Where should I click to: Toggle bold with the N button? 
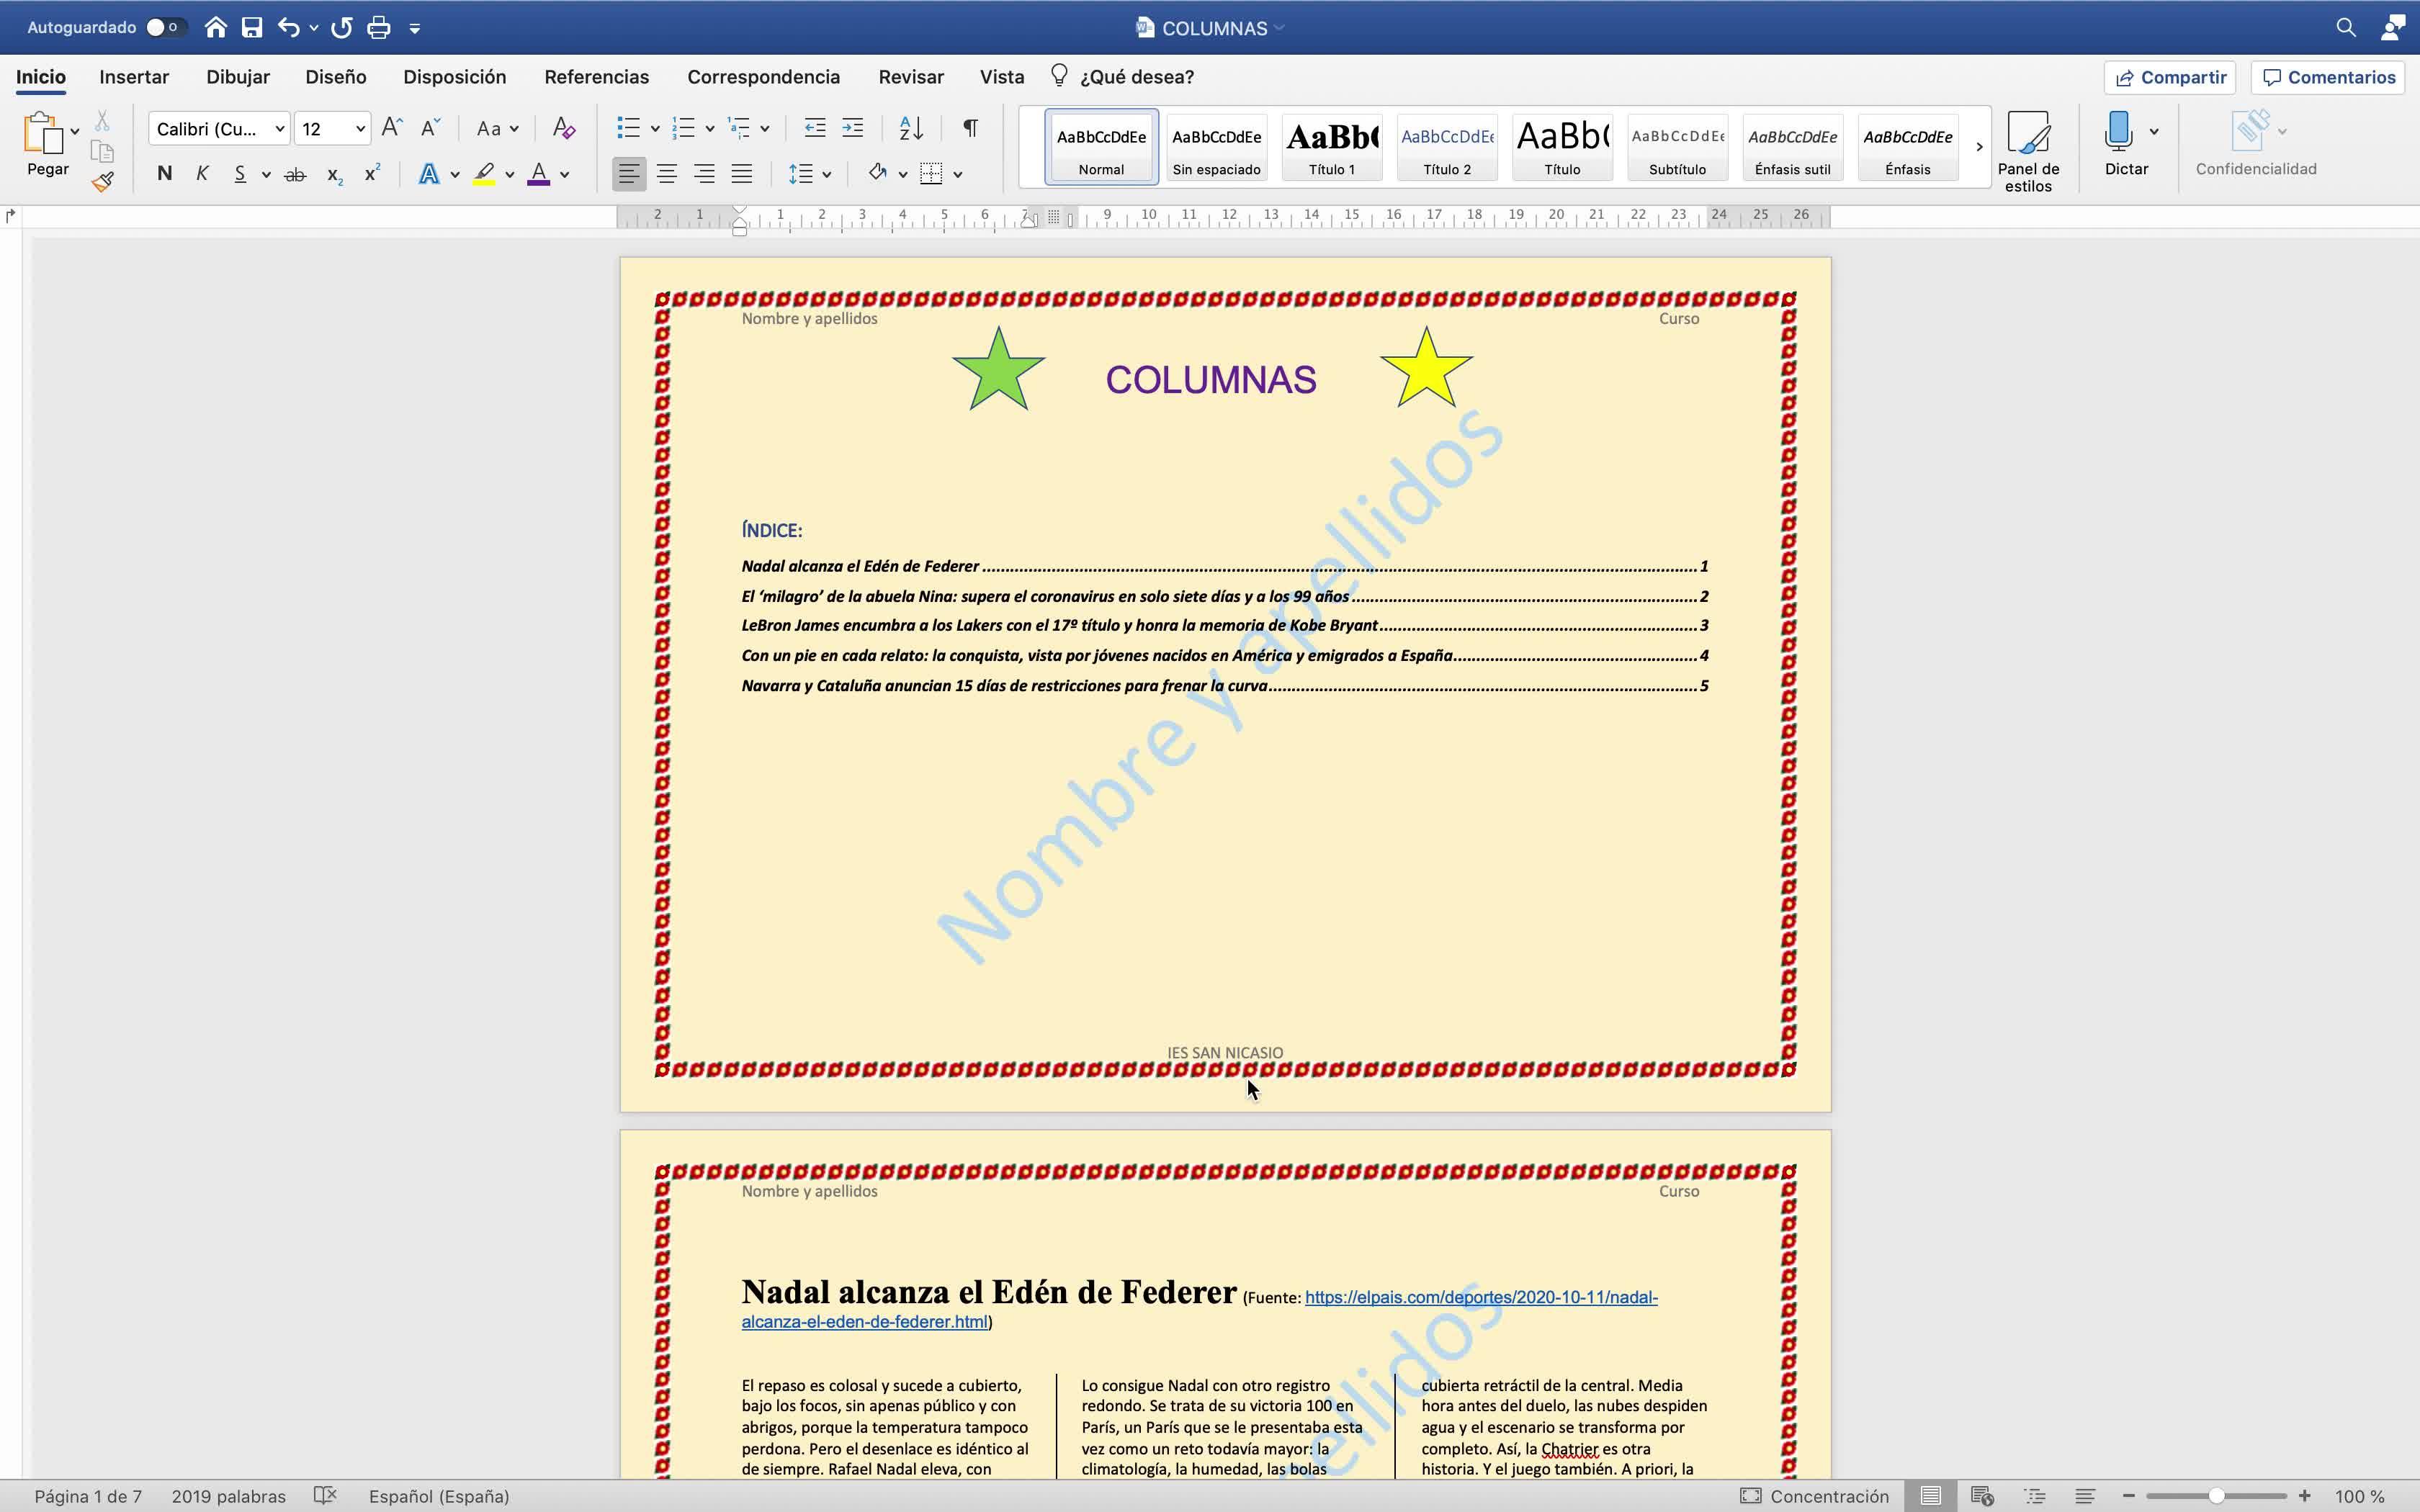[165, 174]
